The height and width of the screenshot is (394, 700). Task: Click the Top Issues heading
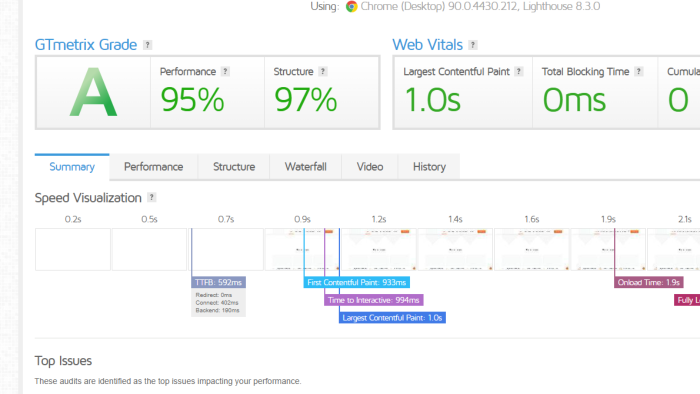pyautogui.click(x=63, y=361)
